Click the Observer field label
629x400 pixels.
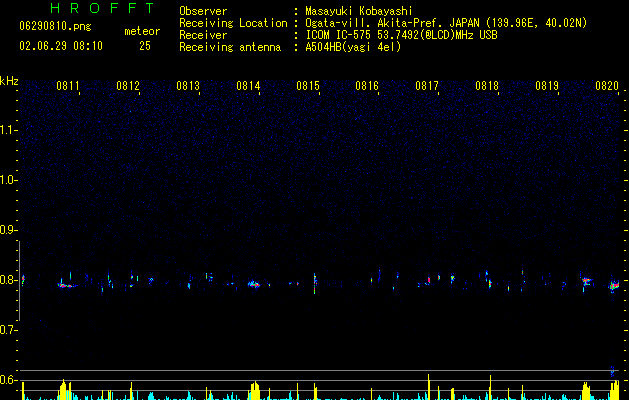click(x=203, y=11)
